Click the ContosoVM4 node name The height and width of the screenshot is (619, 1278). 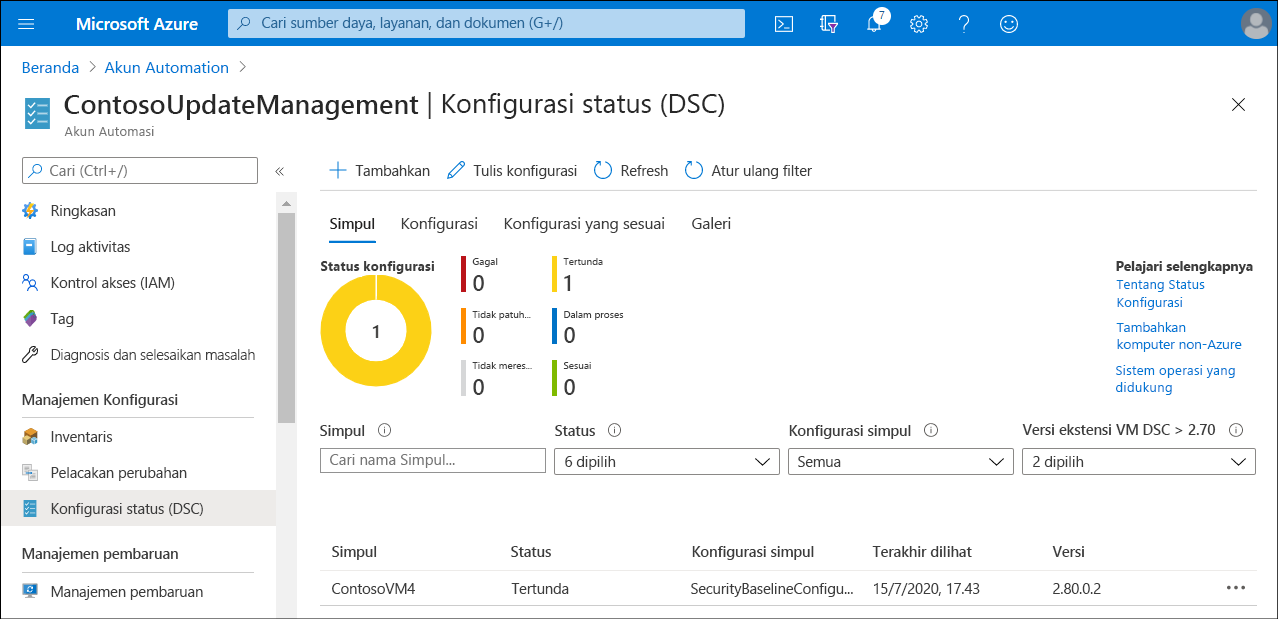373,588
